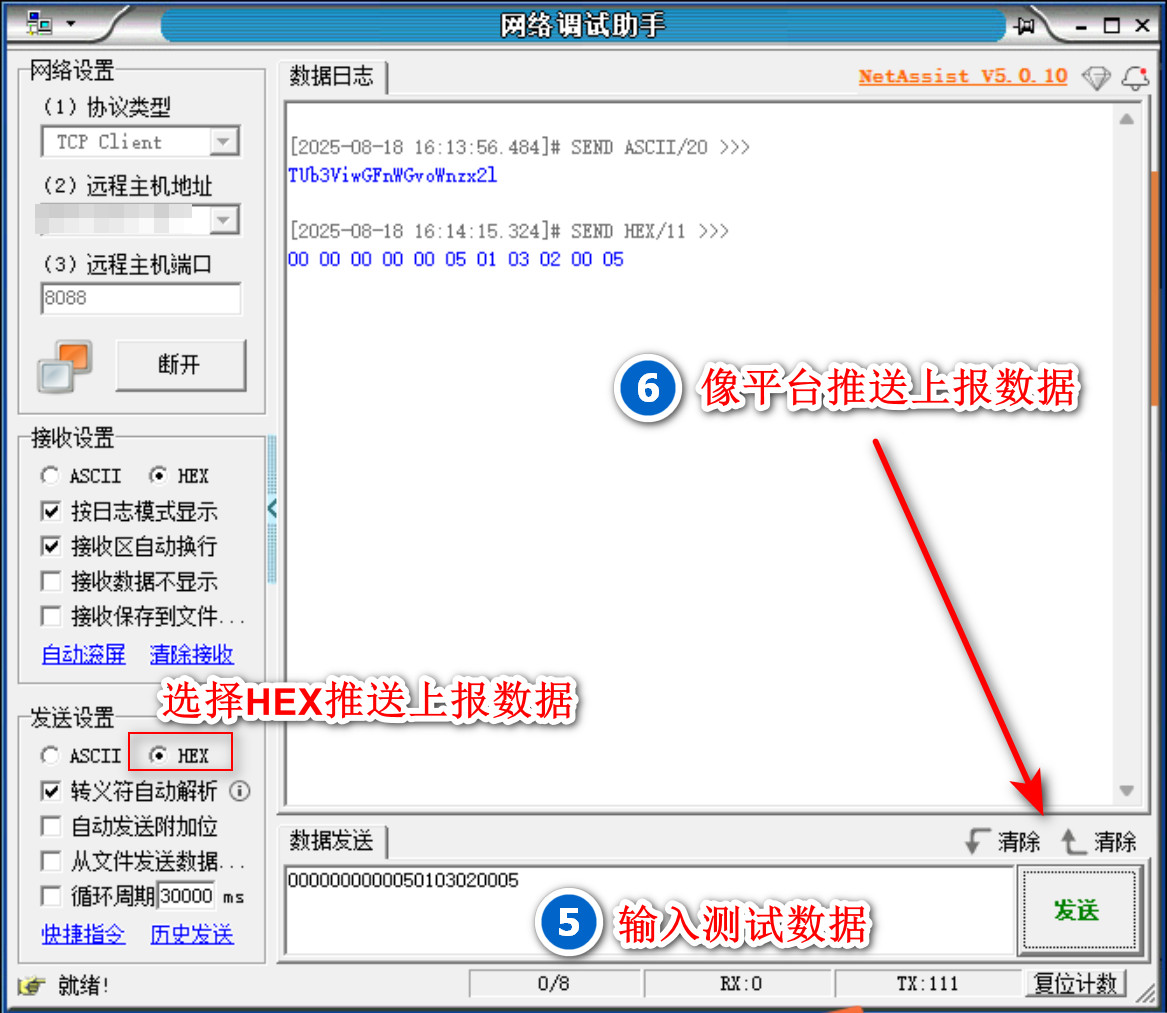Click the data log scrollbar down arrow
This screenshot has height=1013, width=1167.
(1127, 791)
